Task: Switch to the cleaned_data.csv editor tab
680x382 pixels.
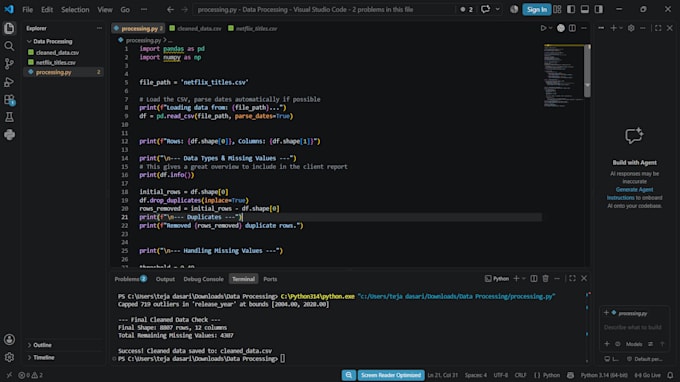Action: click(196, 29)
